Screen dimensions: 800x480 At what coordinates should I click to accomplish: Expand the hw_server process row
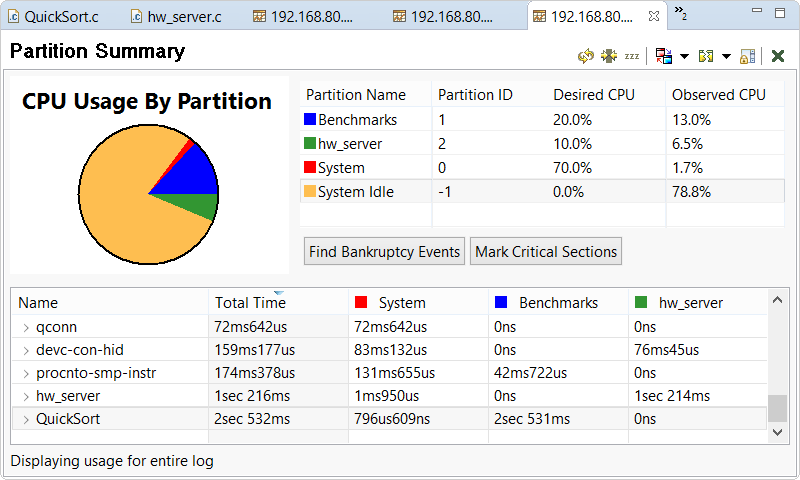click(x=26, y=396)
